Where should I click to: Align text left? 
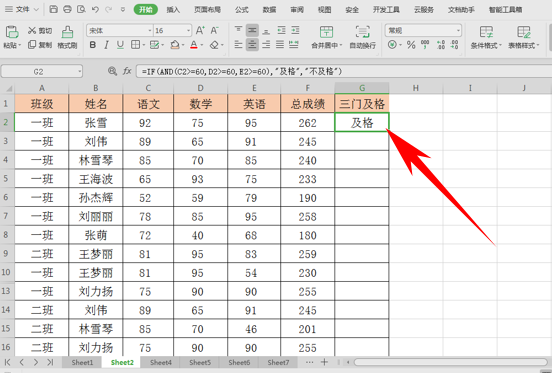pyautogui.click(x=238, y=45)
